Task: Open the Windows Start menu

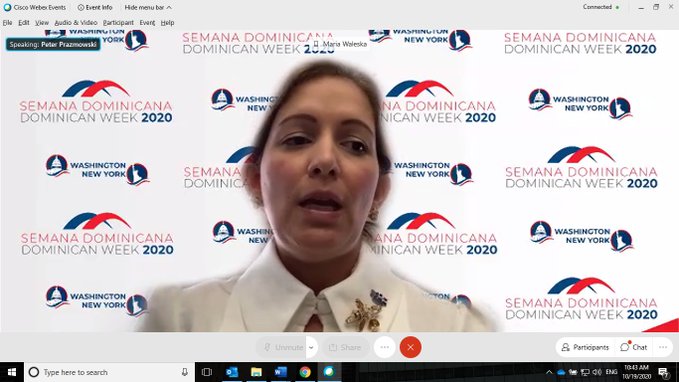Action: point(12,372)
